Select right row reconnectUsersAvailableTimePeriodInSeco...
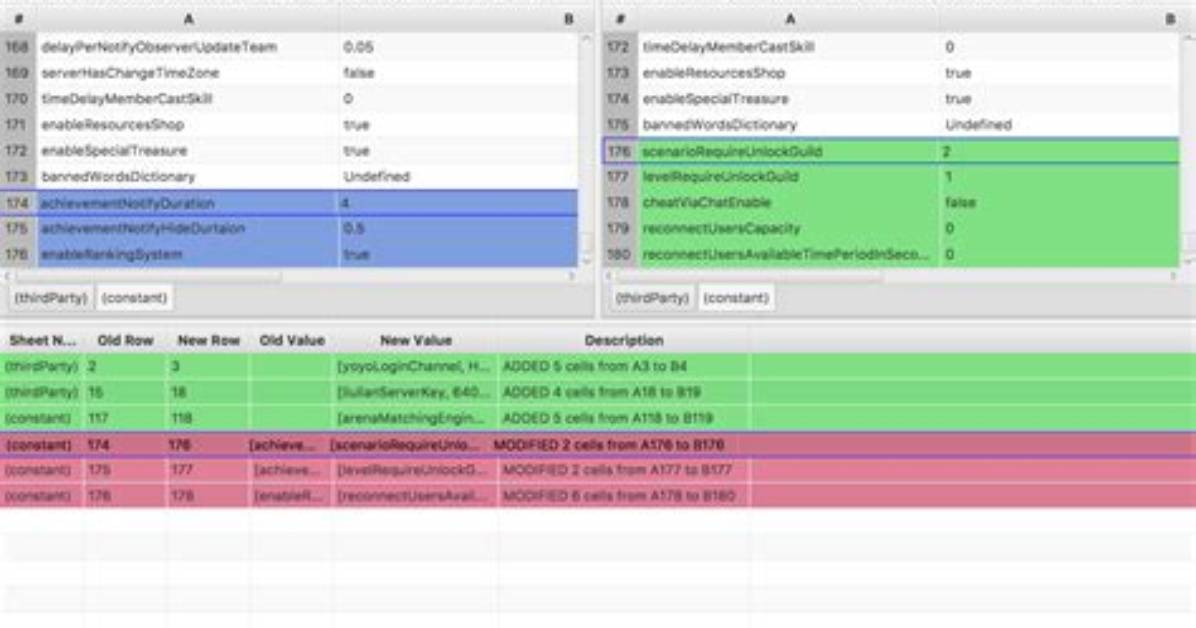The image size is (1196, 628). click(x=891, y=254)
